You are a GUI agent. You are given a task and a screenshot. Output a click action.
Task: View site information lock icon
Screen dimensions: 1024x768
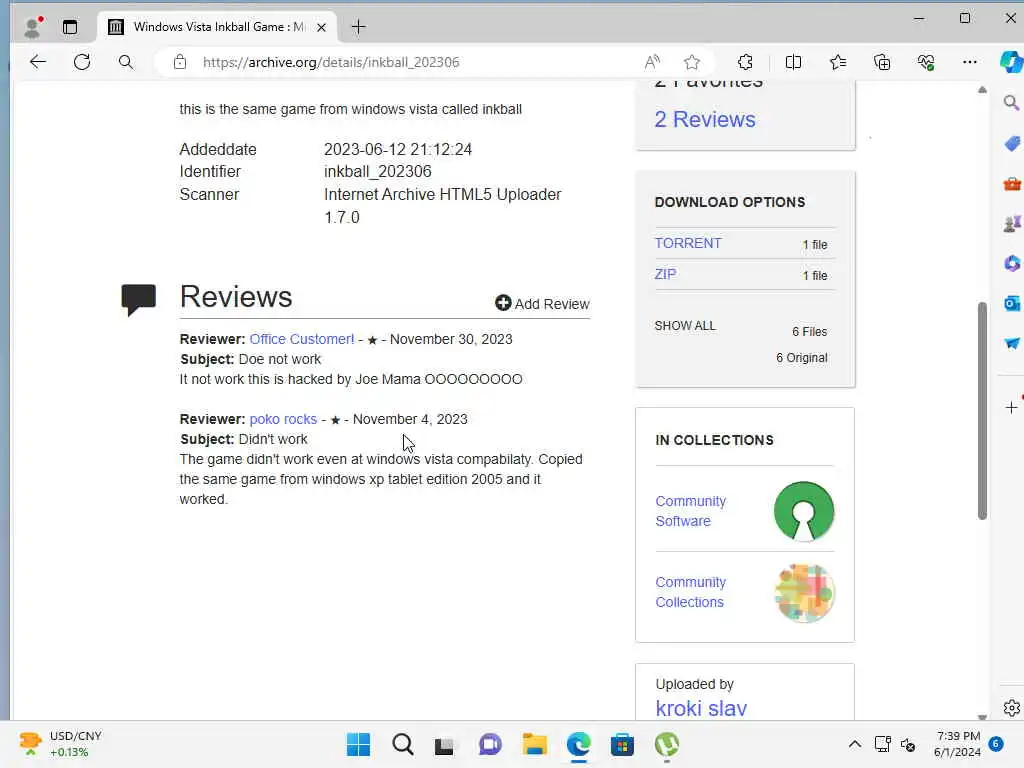(x=180, y=62)
